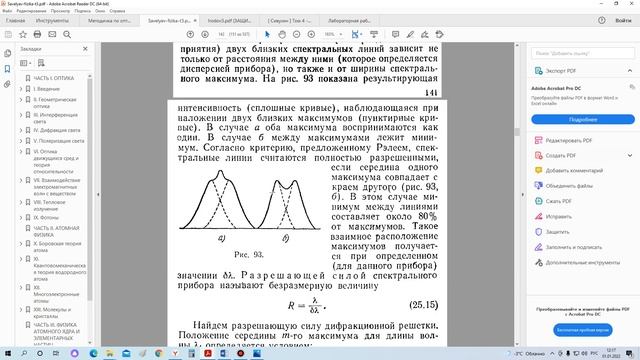Switch to the 'Методичка по опт...' document tab
The width and height of the screenshot is (640, 360).
click(109, 20)
